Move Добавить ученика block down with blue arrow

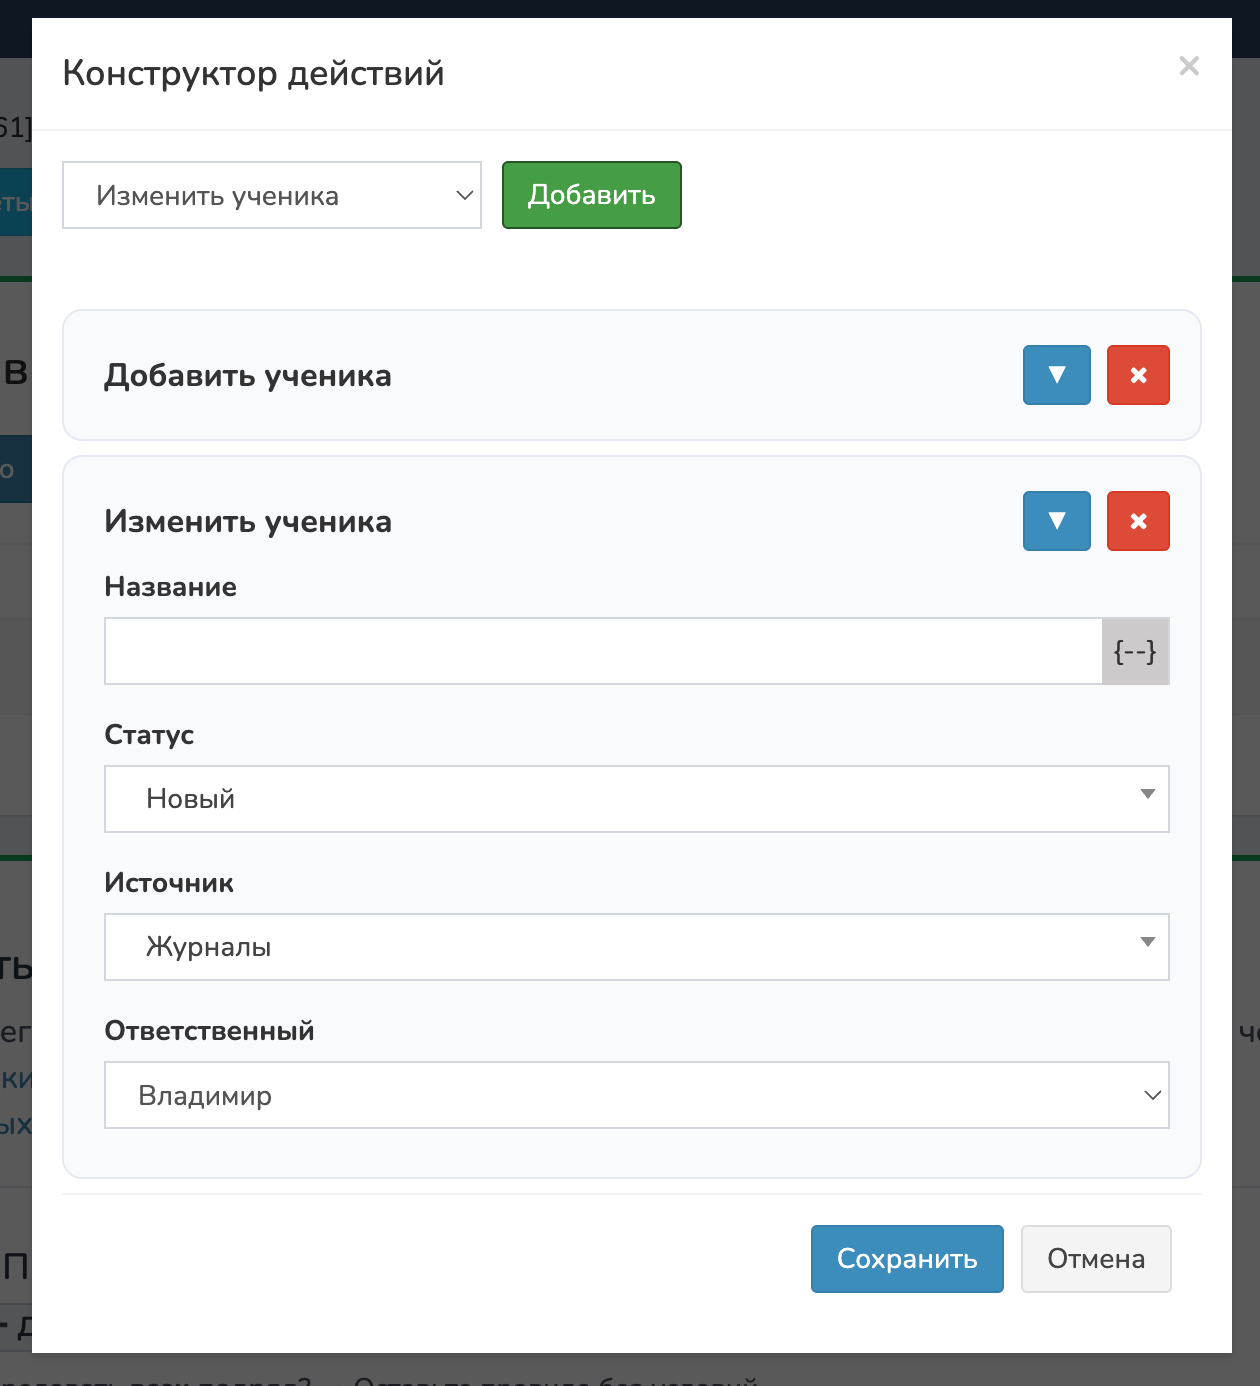point(1056,375)
